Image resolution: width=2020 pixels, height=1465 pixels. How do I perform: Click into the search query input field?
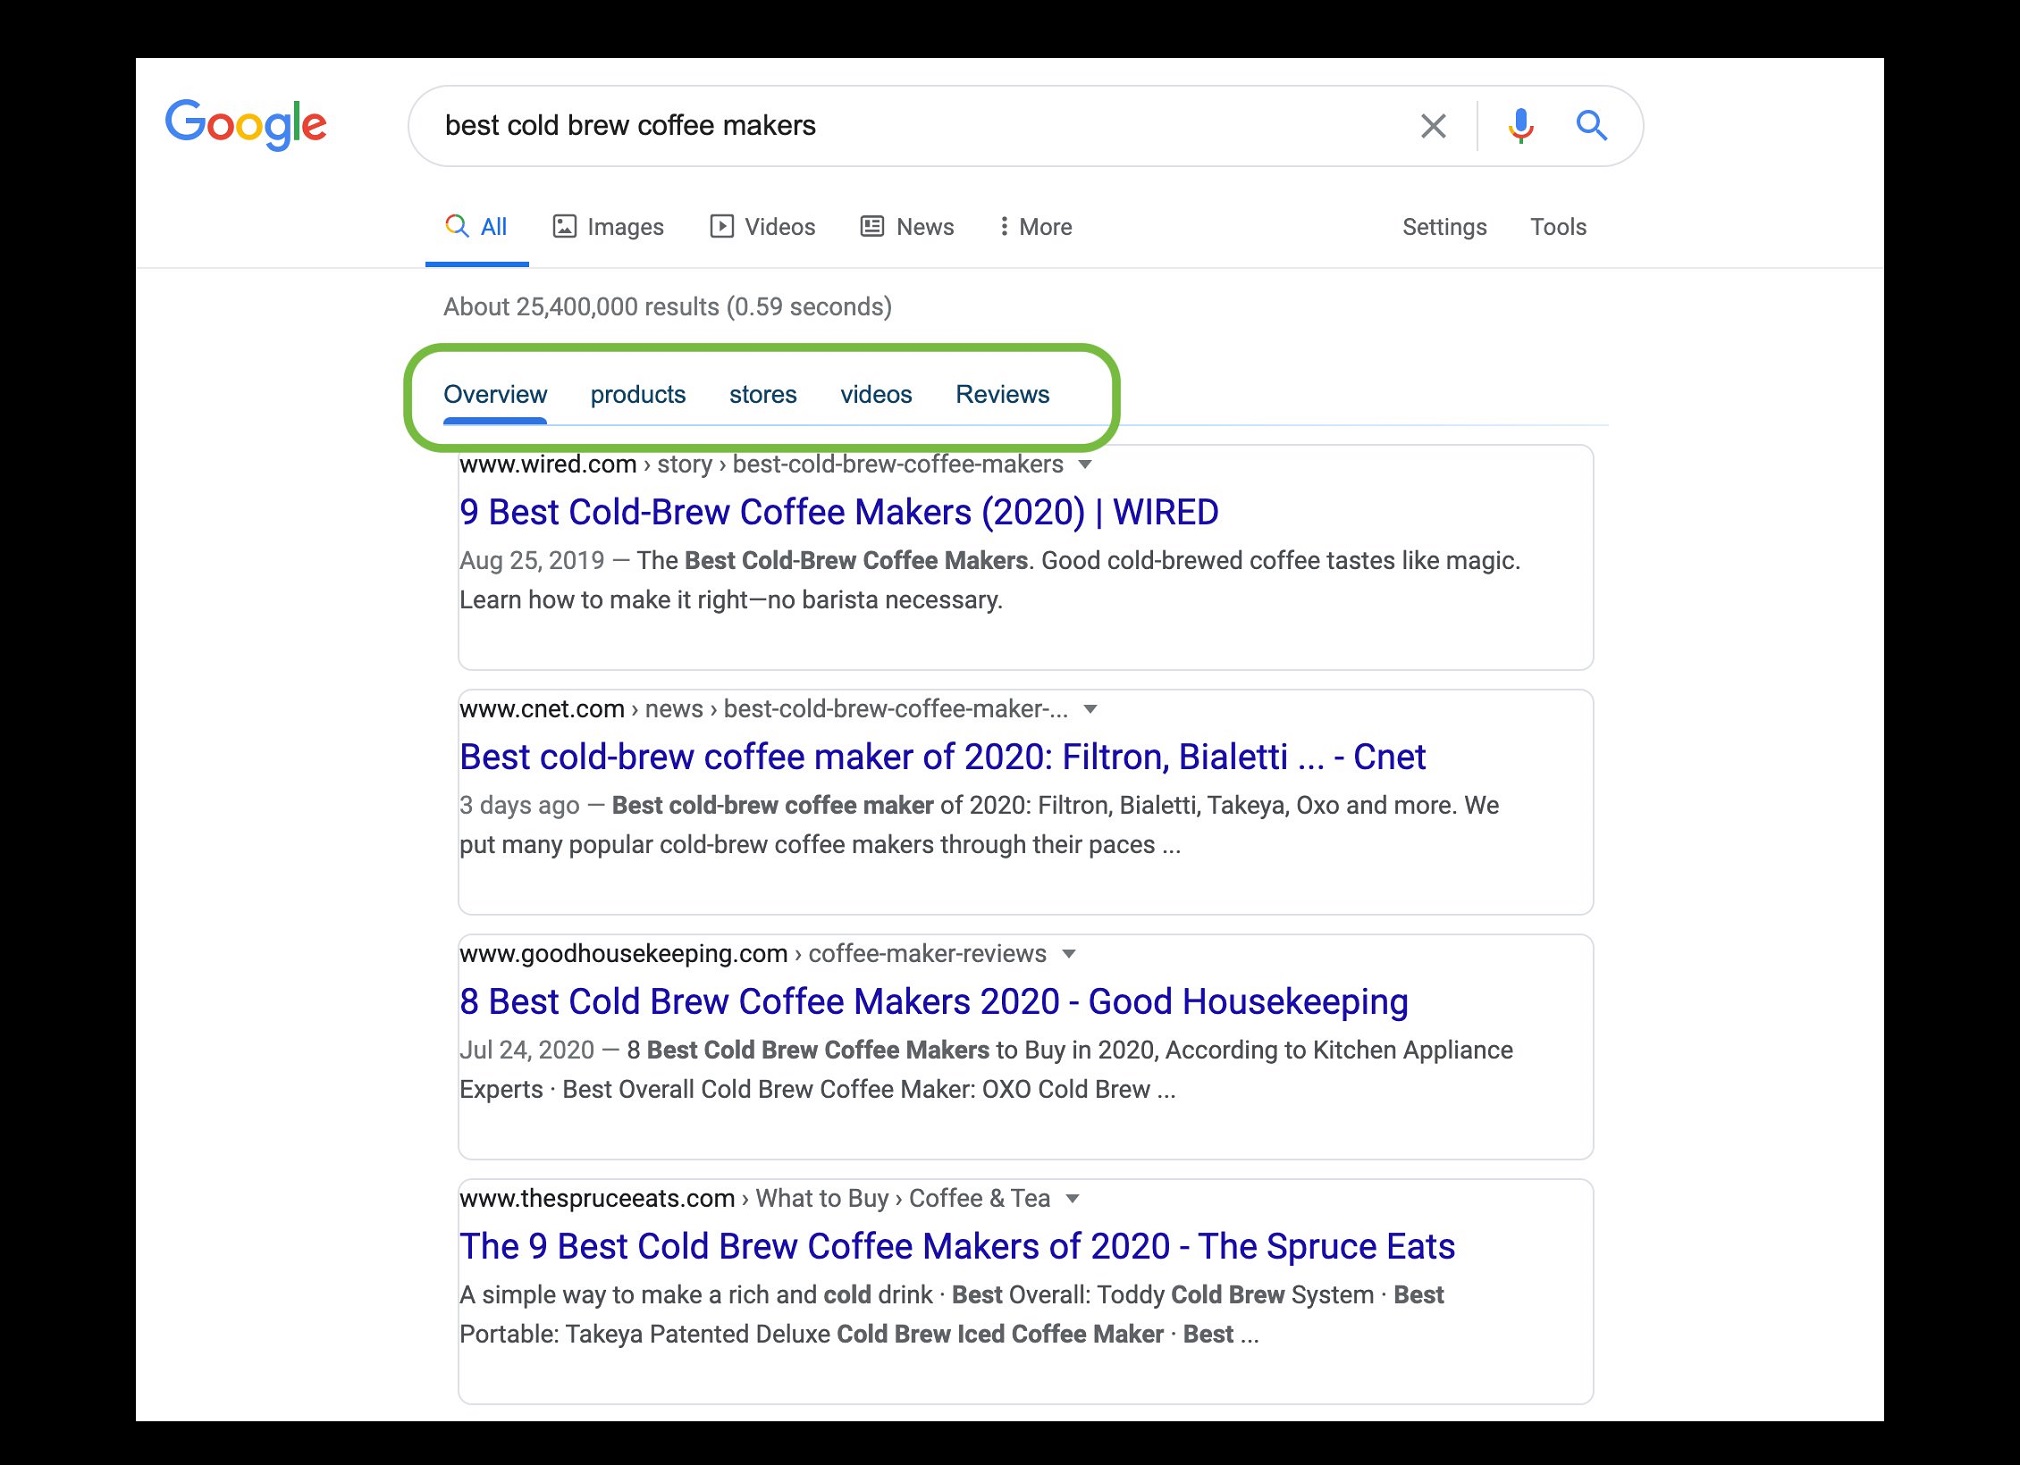[900, 126]
